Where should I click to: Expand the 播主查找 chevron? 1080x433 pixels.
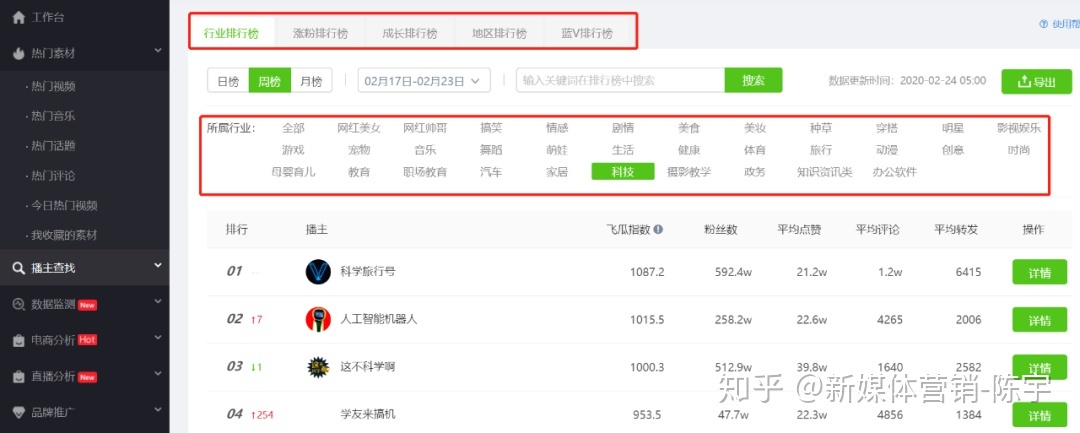coord(158,265)
